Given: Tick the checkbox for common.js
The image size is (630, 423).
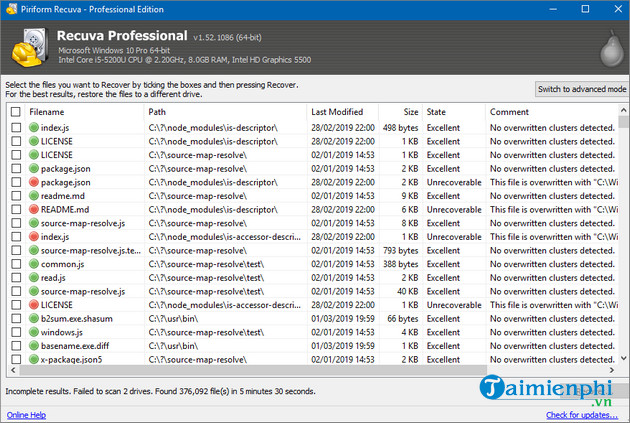Looking at the screenshot, I should click(x=15, y=264).
